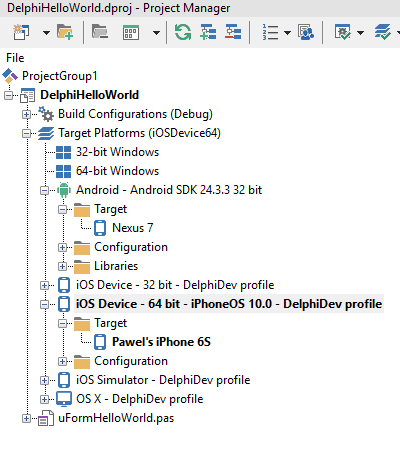Image resolution: width=400 pixels, height=456 pixels.
Task: Select the uFormHelloWorld.pas file
Action: 116,418
